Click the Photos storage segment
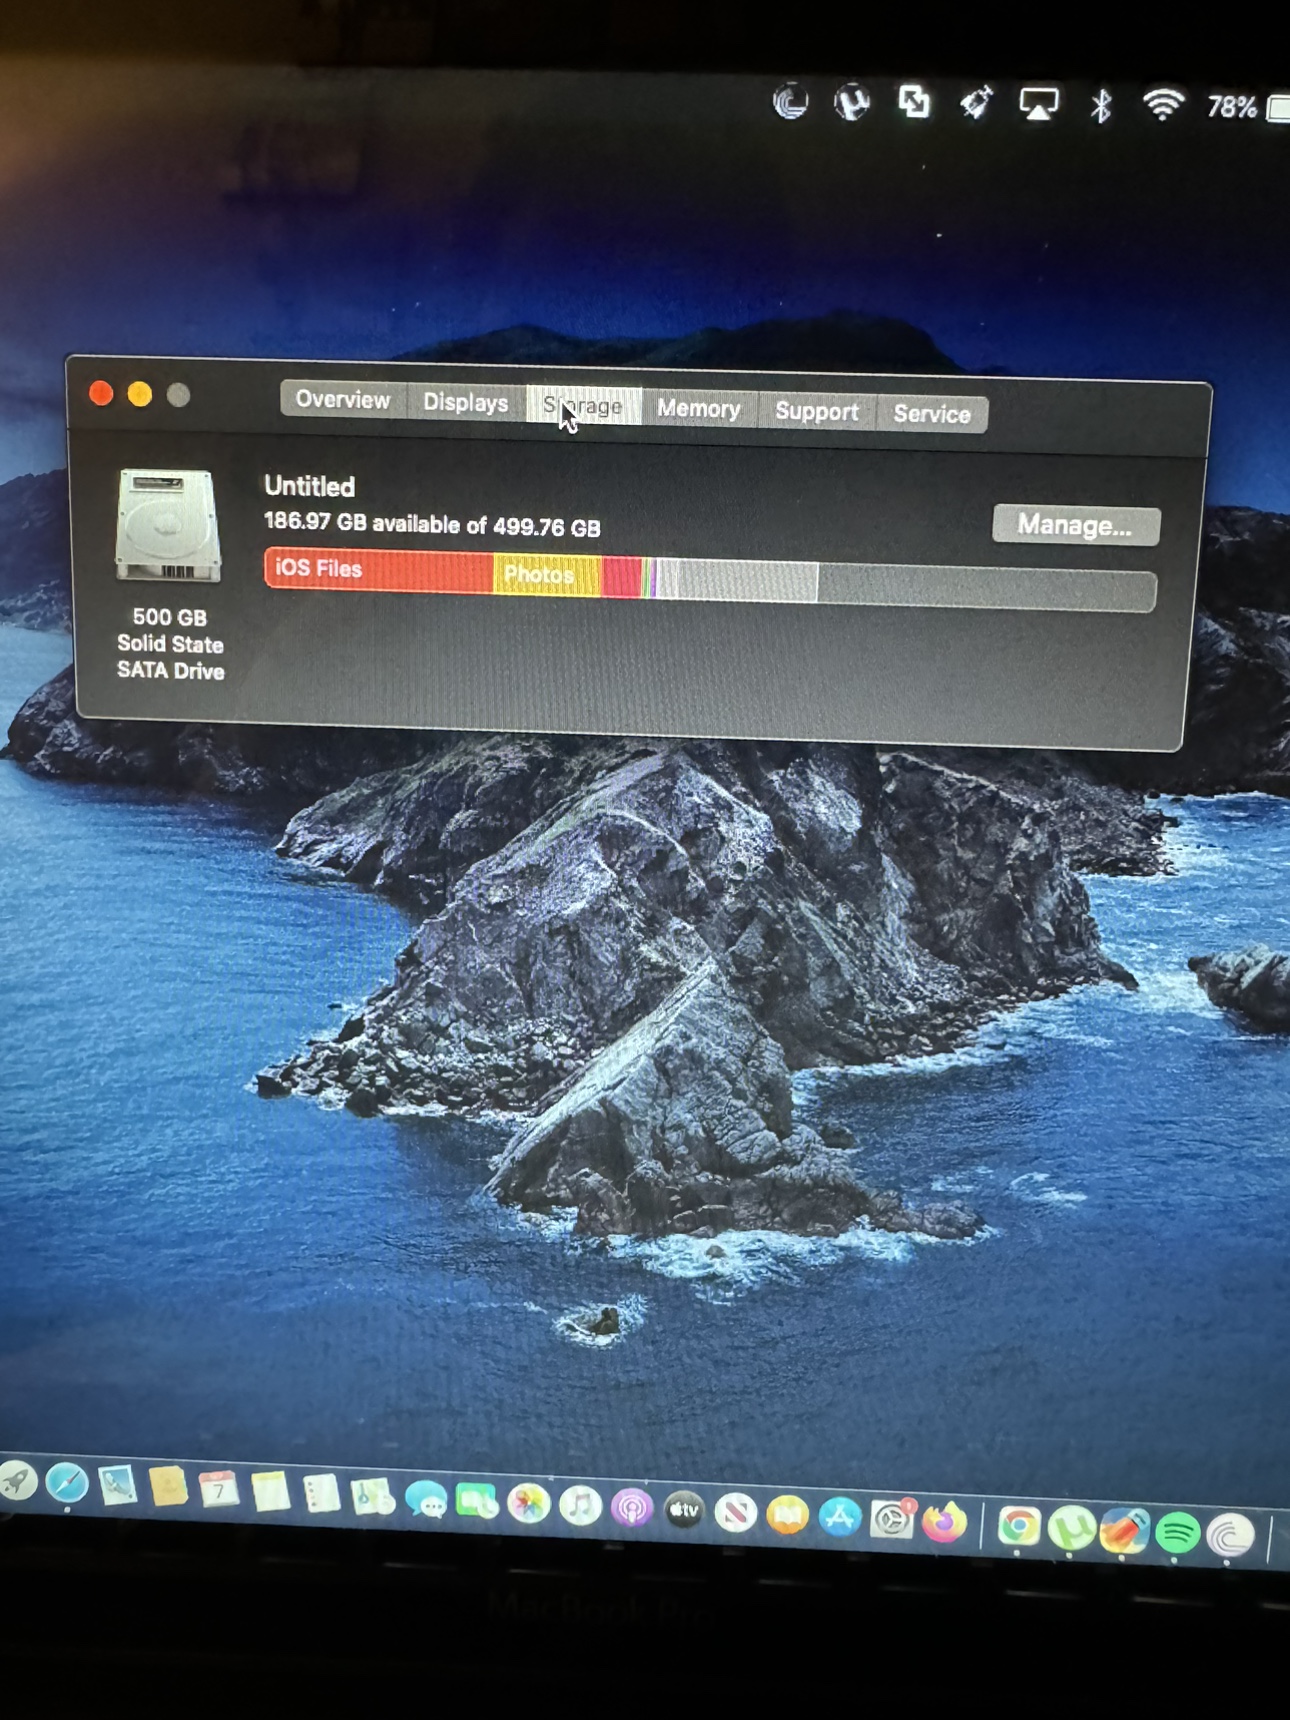Viewport: 1290px width, 1720px height. click(547, 574)
